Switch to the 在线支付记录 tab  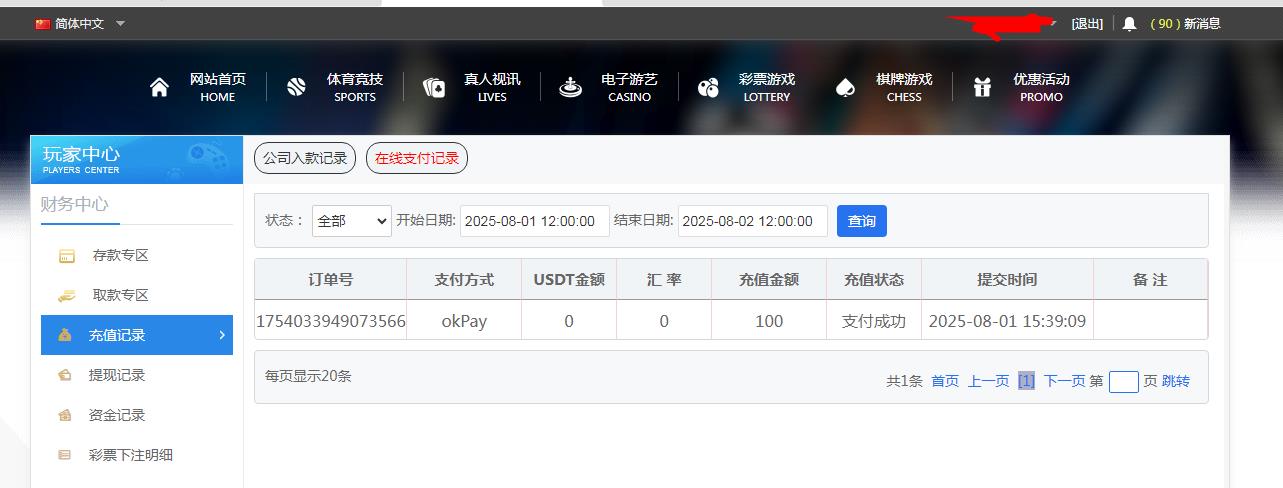pyautogui.click(x=417, y=158)
